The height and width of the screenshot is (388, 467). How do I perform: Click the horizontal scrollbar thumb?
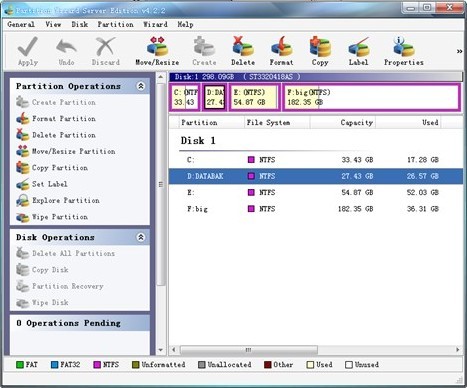pyautogui.click(x=249, y=350)
